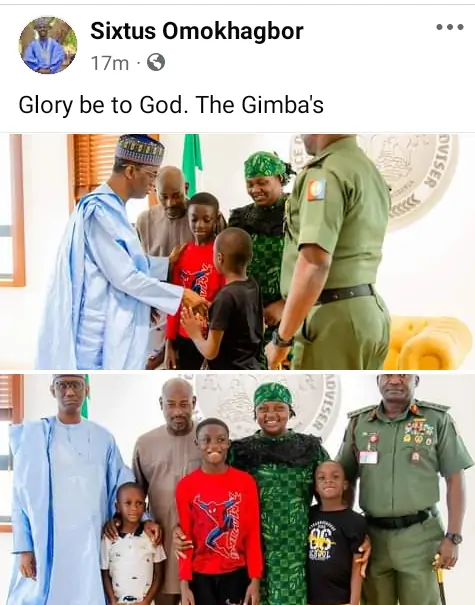Tap the green headwrap in bottom photo
This screenshot has width=475, height=605.
273,394
